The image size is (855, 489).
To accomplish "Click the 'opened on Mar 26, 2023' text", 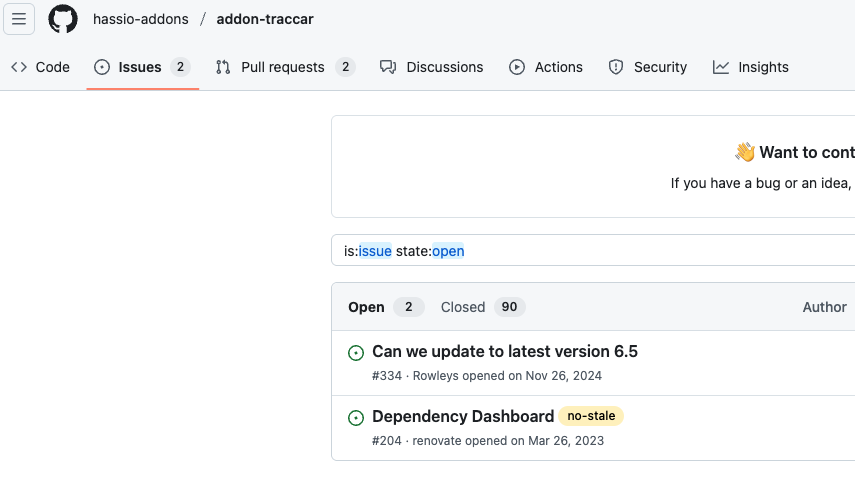I will click(x=534, y=440).
